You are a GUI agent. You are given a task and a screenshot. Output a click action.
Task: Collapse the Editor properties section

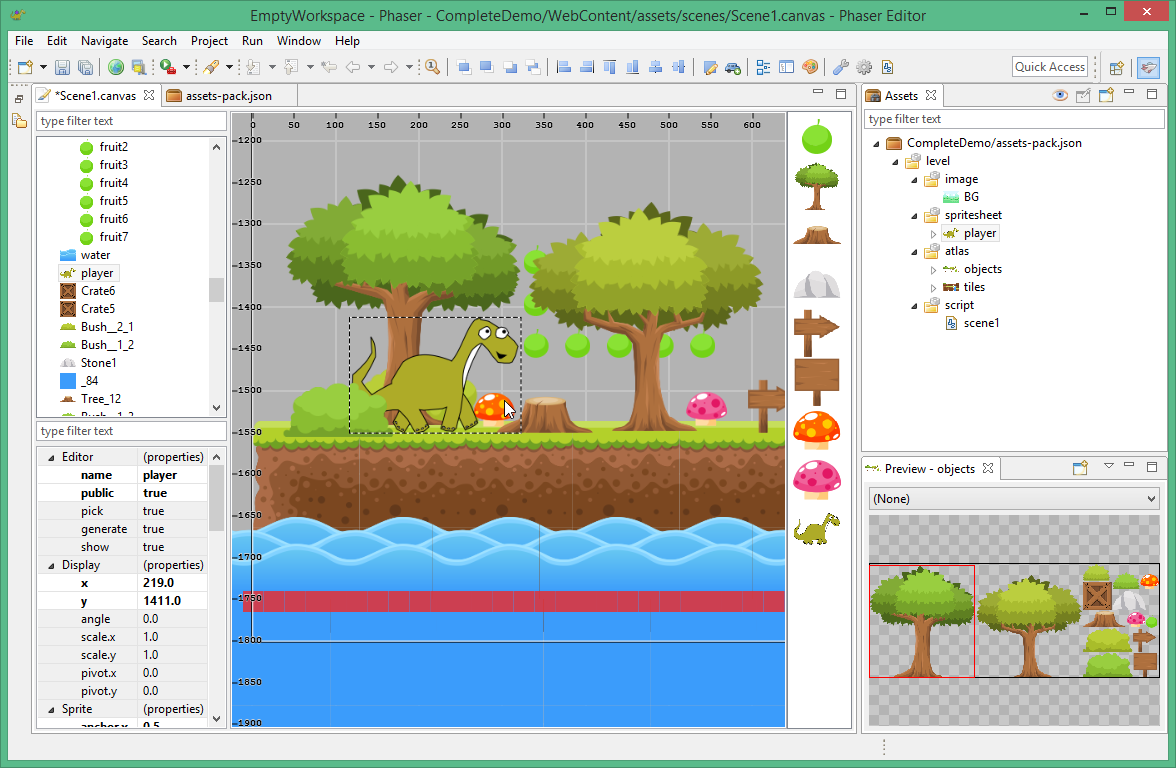point(51,458)
